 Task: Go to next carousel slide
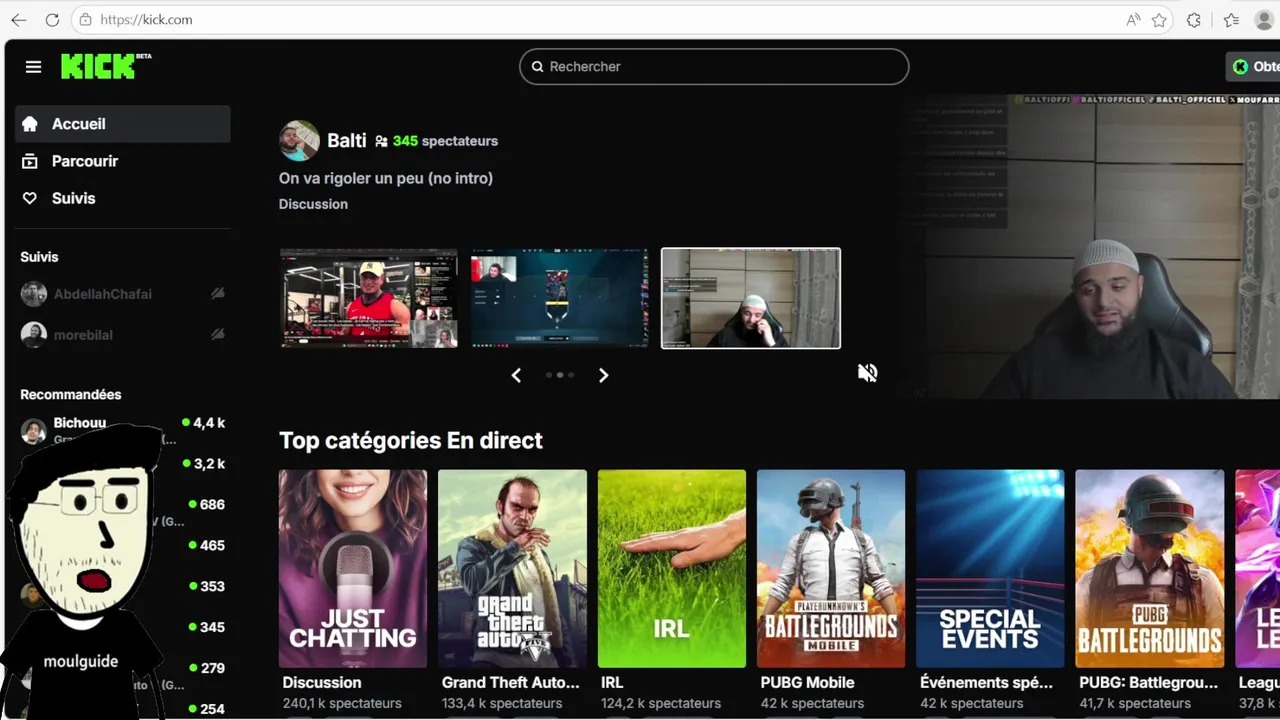pos(603,375)
